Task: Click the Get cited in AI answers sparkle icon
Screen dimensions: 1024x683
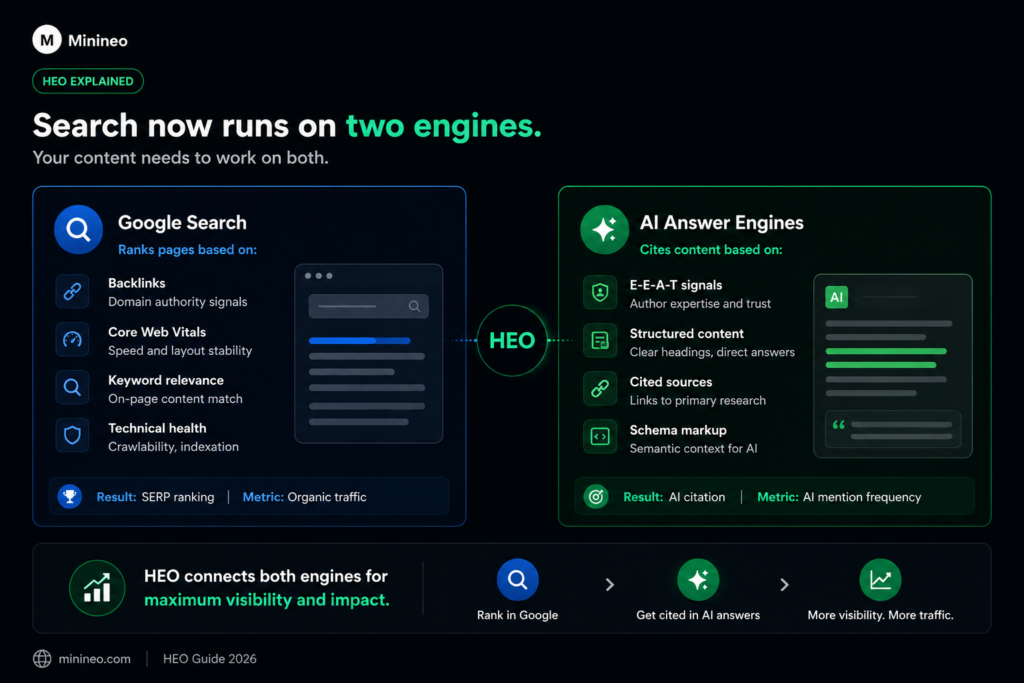Action: 697,579
